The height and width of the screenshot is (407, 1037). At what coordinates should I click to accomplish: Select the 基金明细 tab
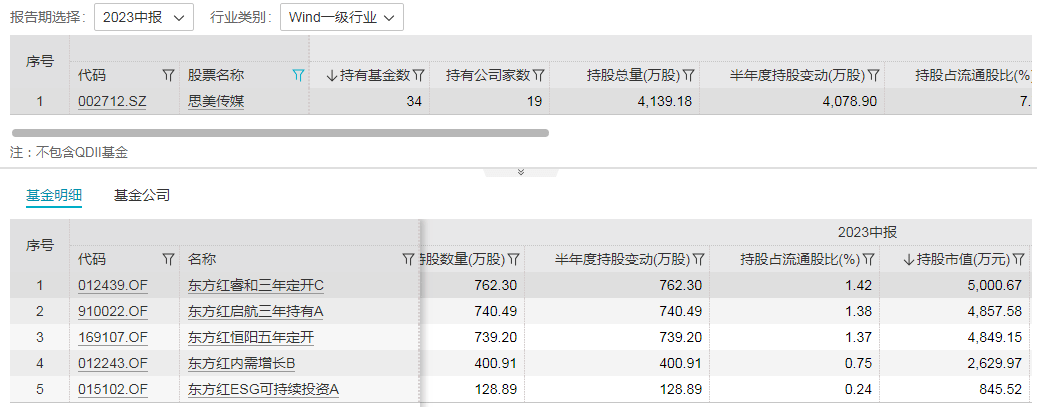coord(54,195)
